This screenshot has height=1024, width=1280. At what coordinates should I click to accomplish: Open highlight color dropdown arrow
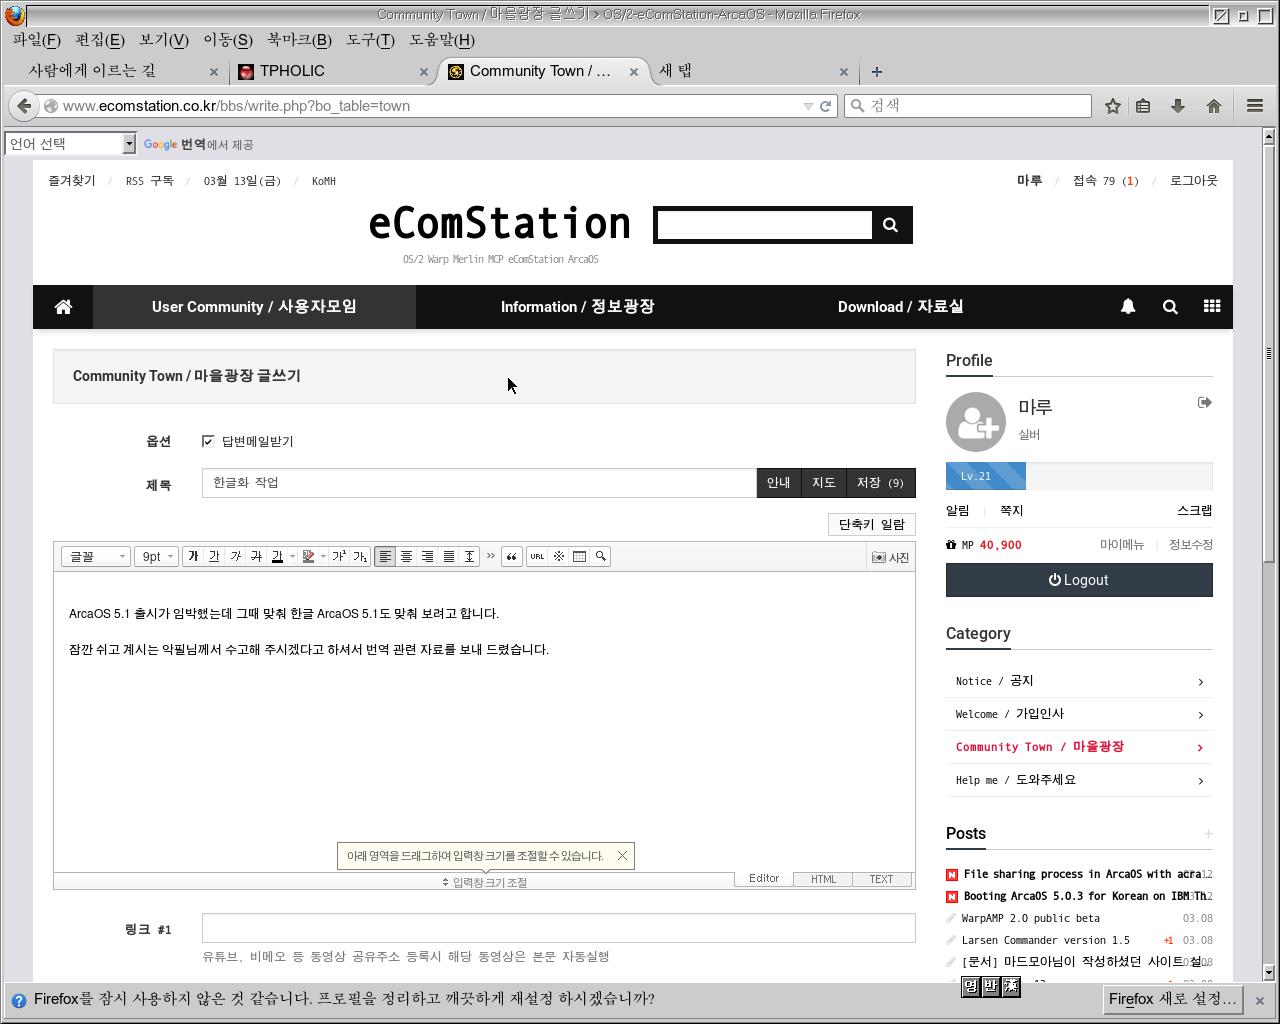click(x=323, y=557)
